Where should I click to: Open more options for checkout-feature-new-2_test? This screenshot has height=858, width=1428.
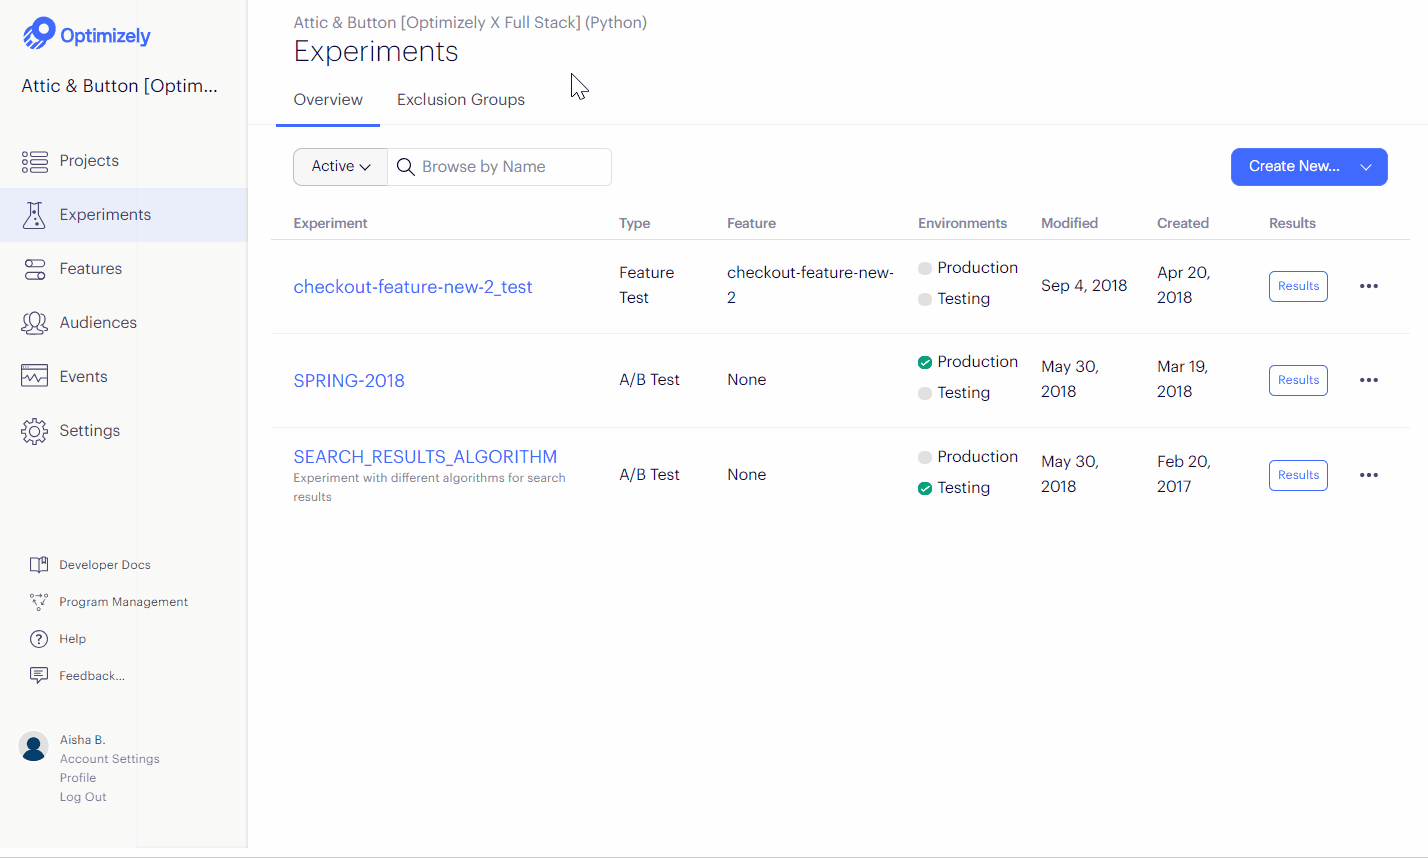(x=1369, y=286)
